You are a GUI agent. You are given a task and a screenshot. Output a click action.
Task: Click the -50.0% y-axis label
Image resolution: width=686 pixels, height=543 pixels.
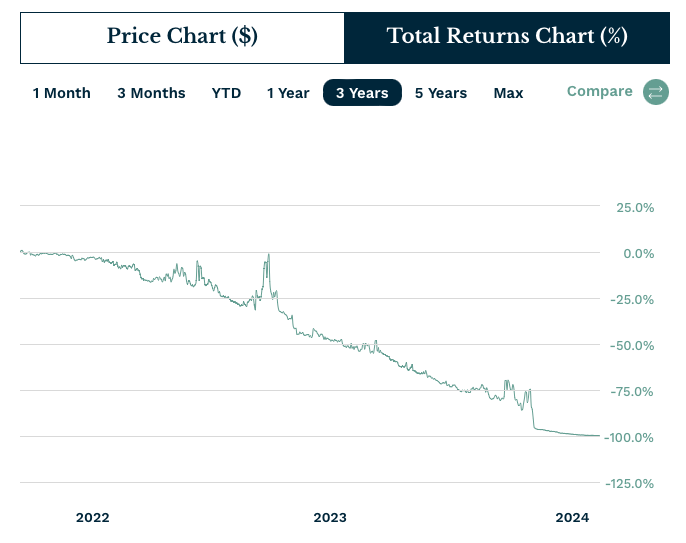tap(632, 345)
